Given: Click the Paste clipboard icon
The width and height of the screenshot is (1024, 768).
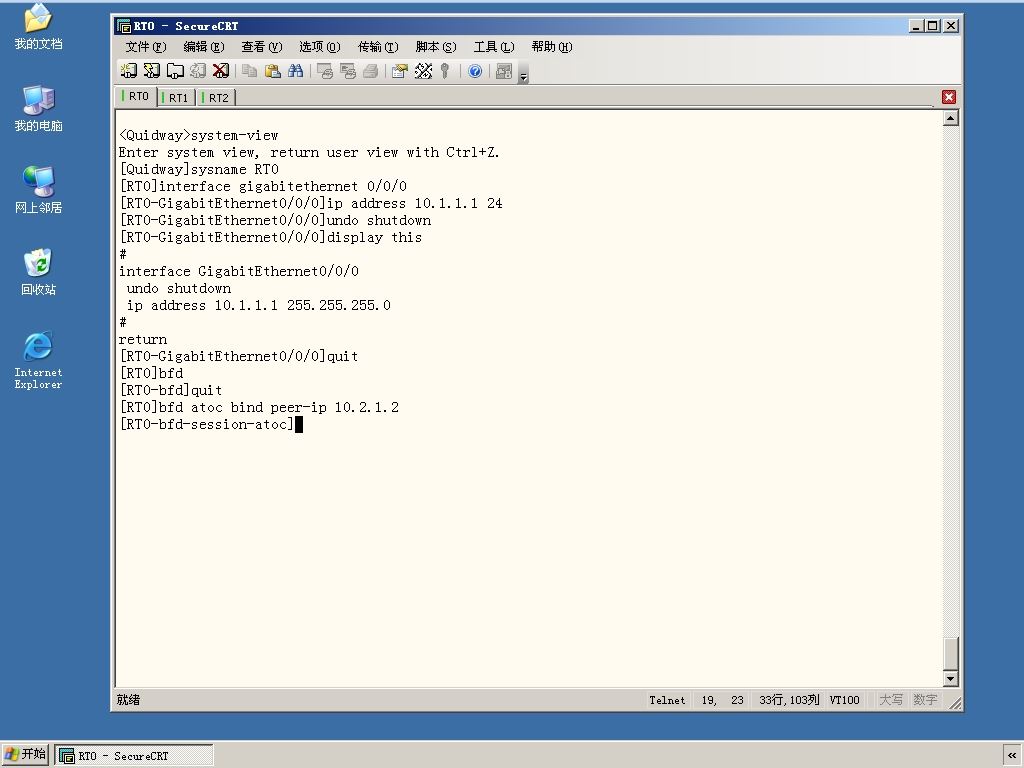Looking at the screenshot, I should pyautogui.click(x=272, y=71).
